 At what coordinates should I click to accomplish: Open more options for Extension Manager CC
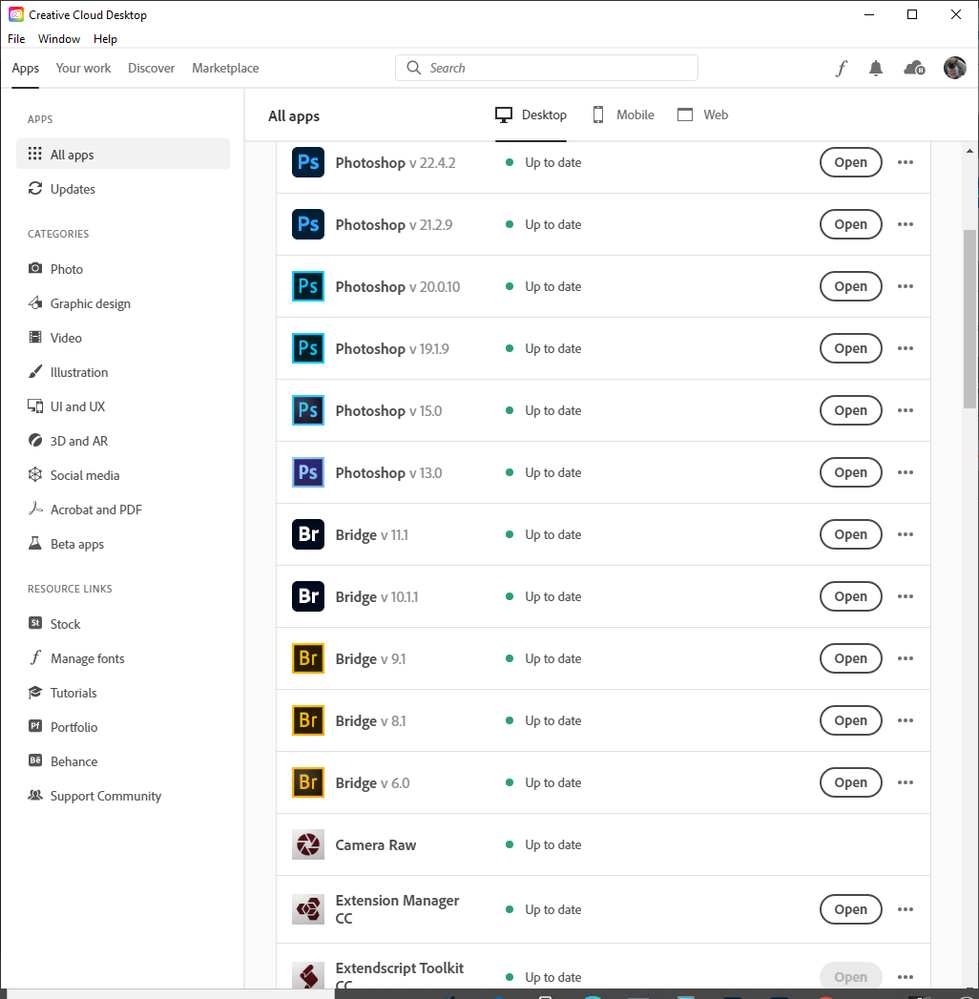905,909
